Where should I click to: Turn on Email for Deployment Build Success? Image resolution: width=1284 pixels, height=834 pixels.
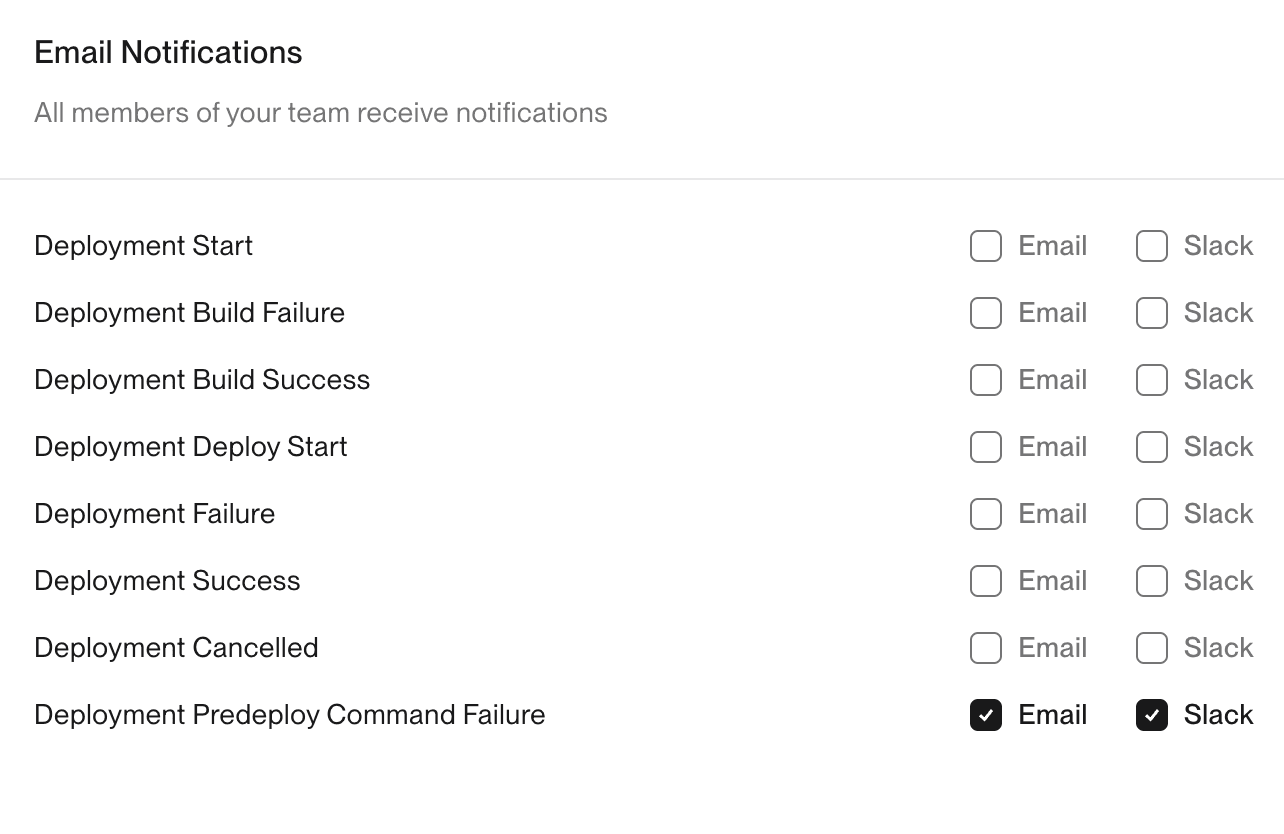click(x=986, y=380)
